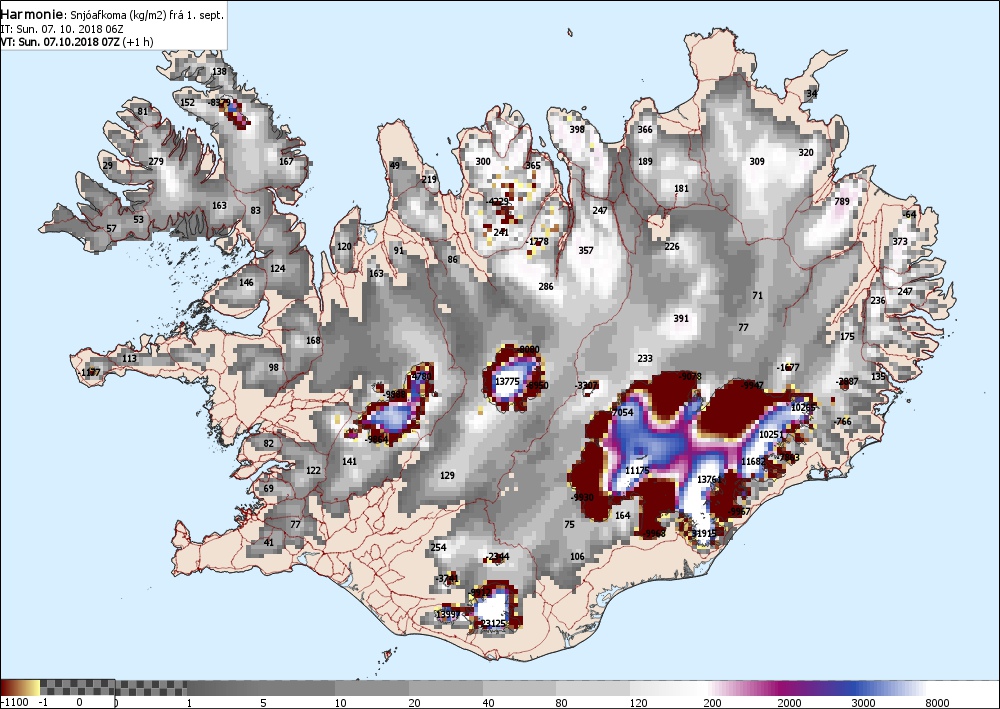Click map value -766 in the southeast
The width and height of the screenshot is (1000, 709).
tap(842, 421)
